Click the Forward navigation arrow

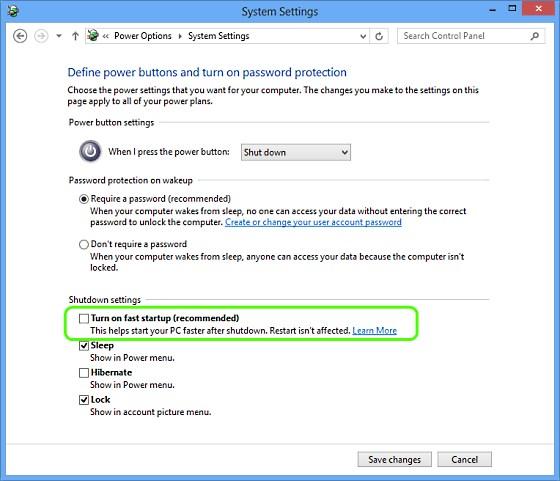click(41, 36)
